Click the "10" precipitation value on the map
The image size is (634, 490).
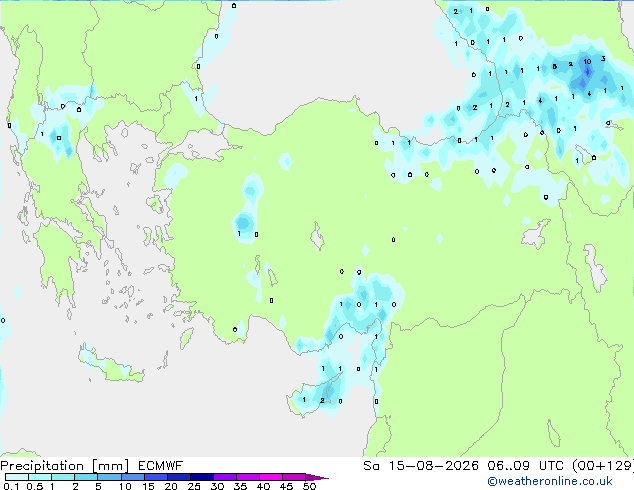587,61
